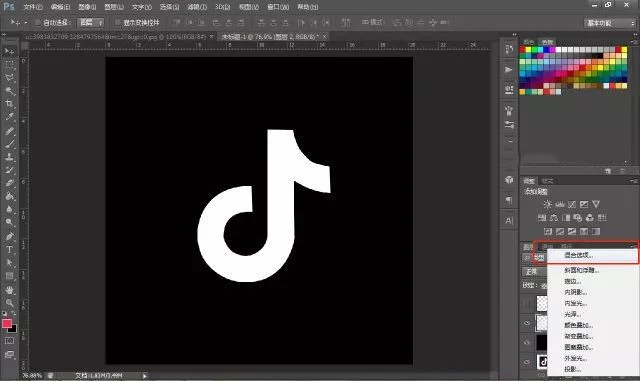Select the Zoom tool in toolbox

(9, 303)
